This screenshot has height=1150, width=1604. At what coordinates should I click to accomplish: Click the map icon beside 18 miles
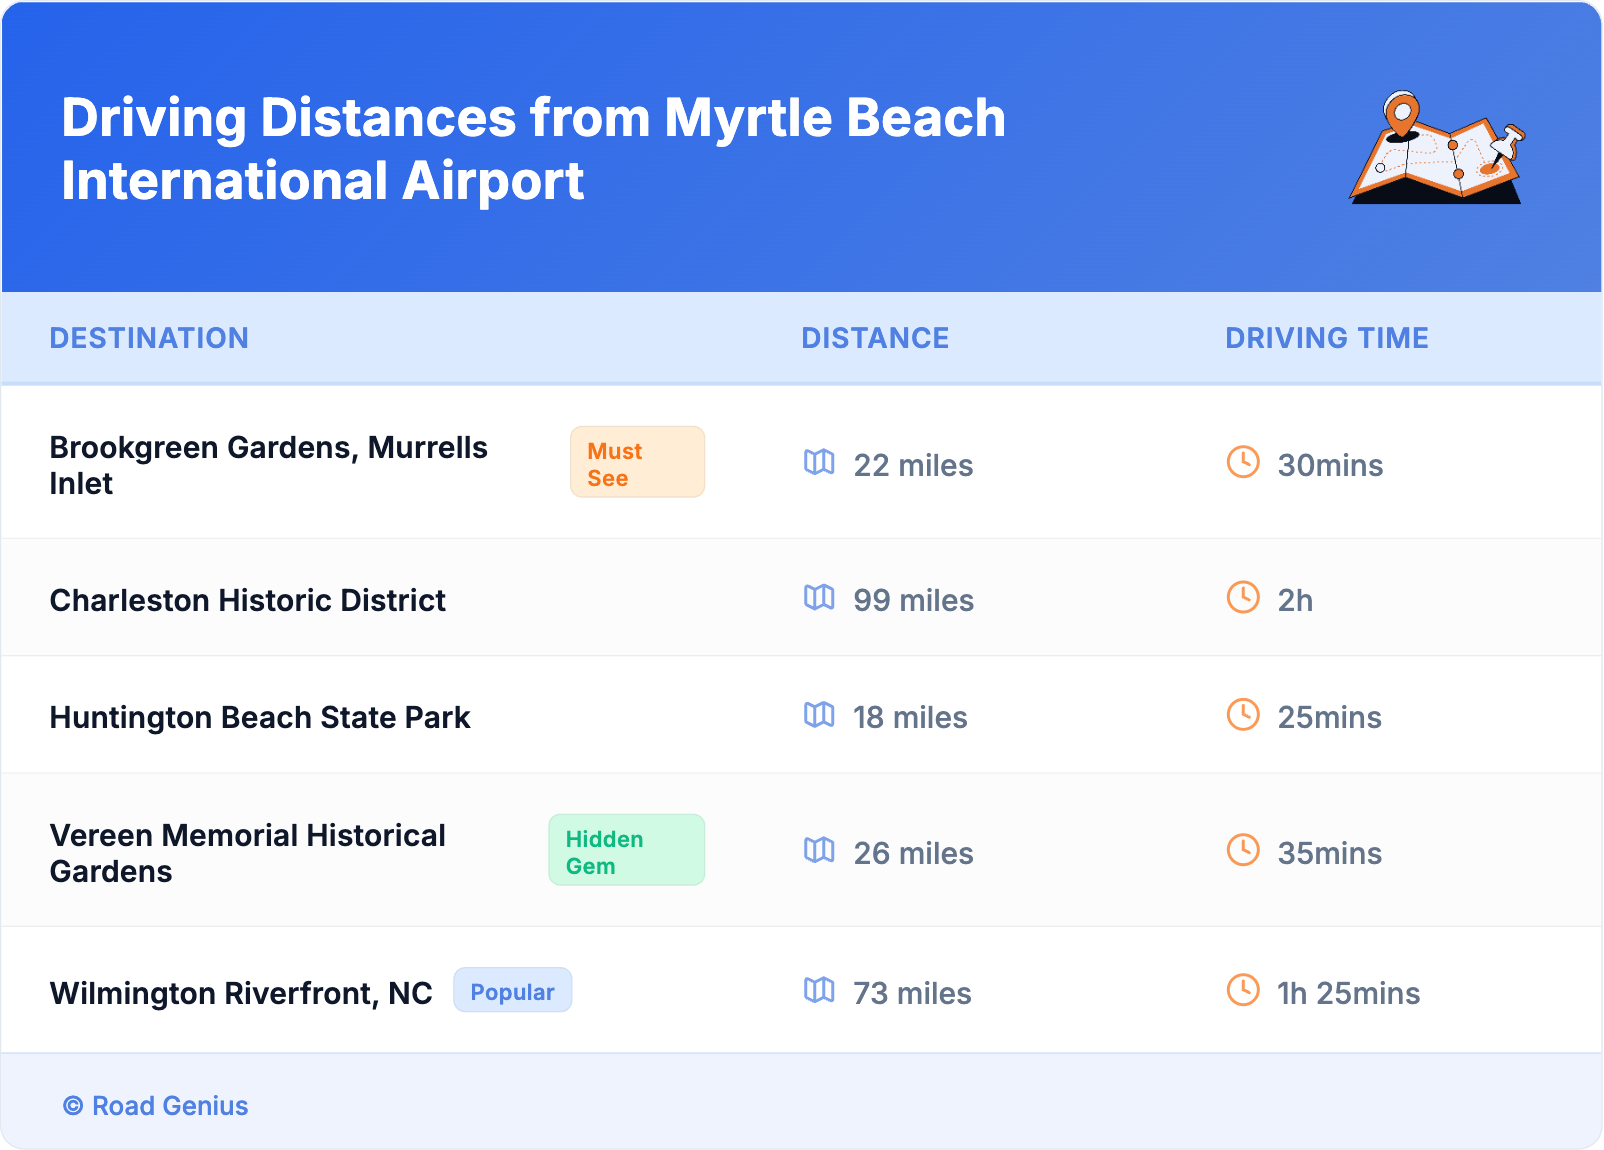click(x=819, y=714)
